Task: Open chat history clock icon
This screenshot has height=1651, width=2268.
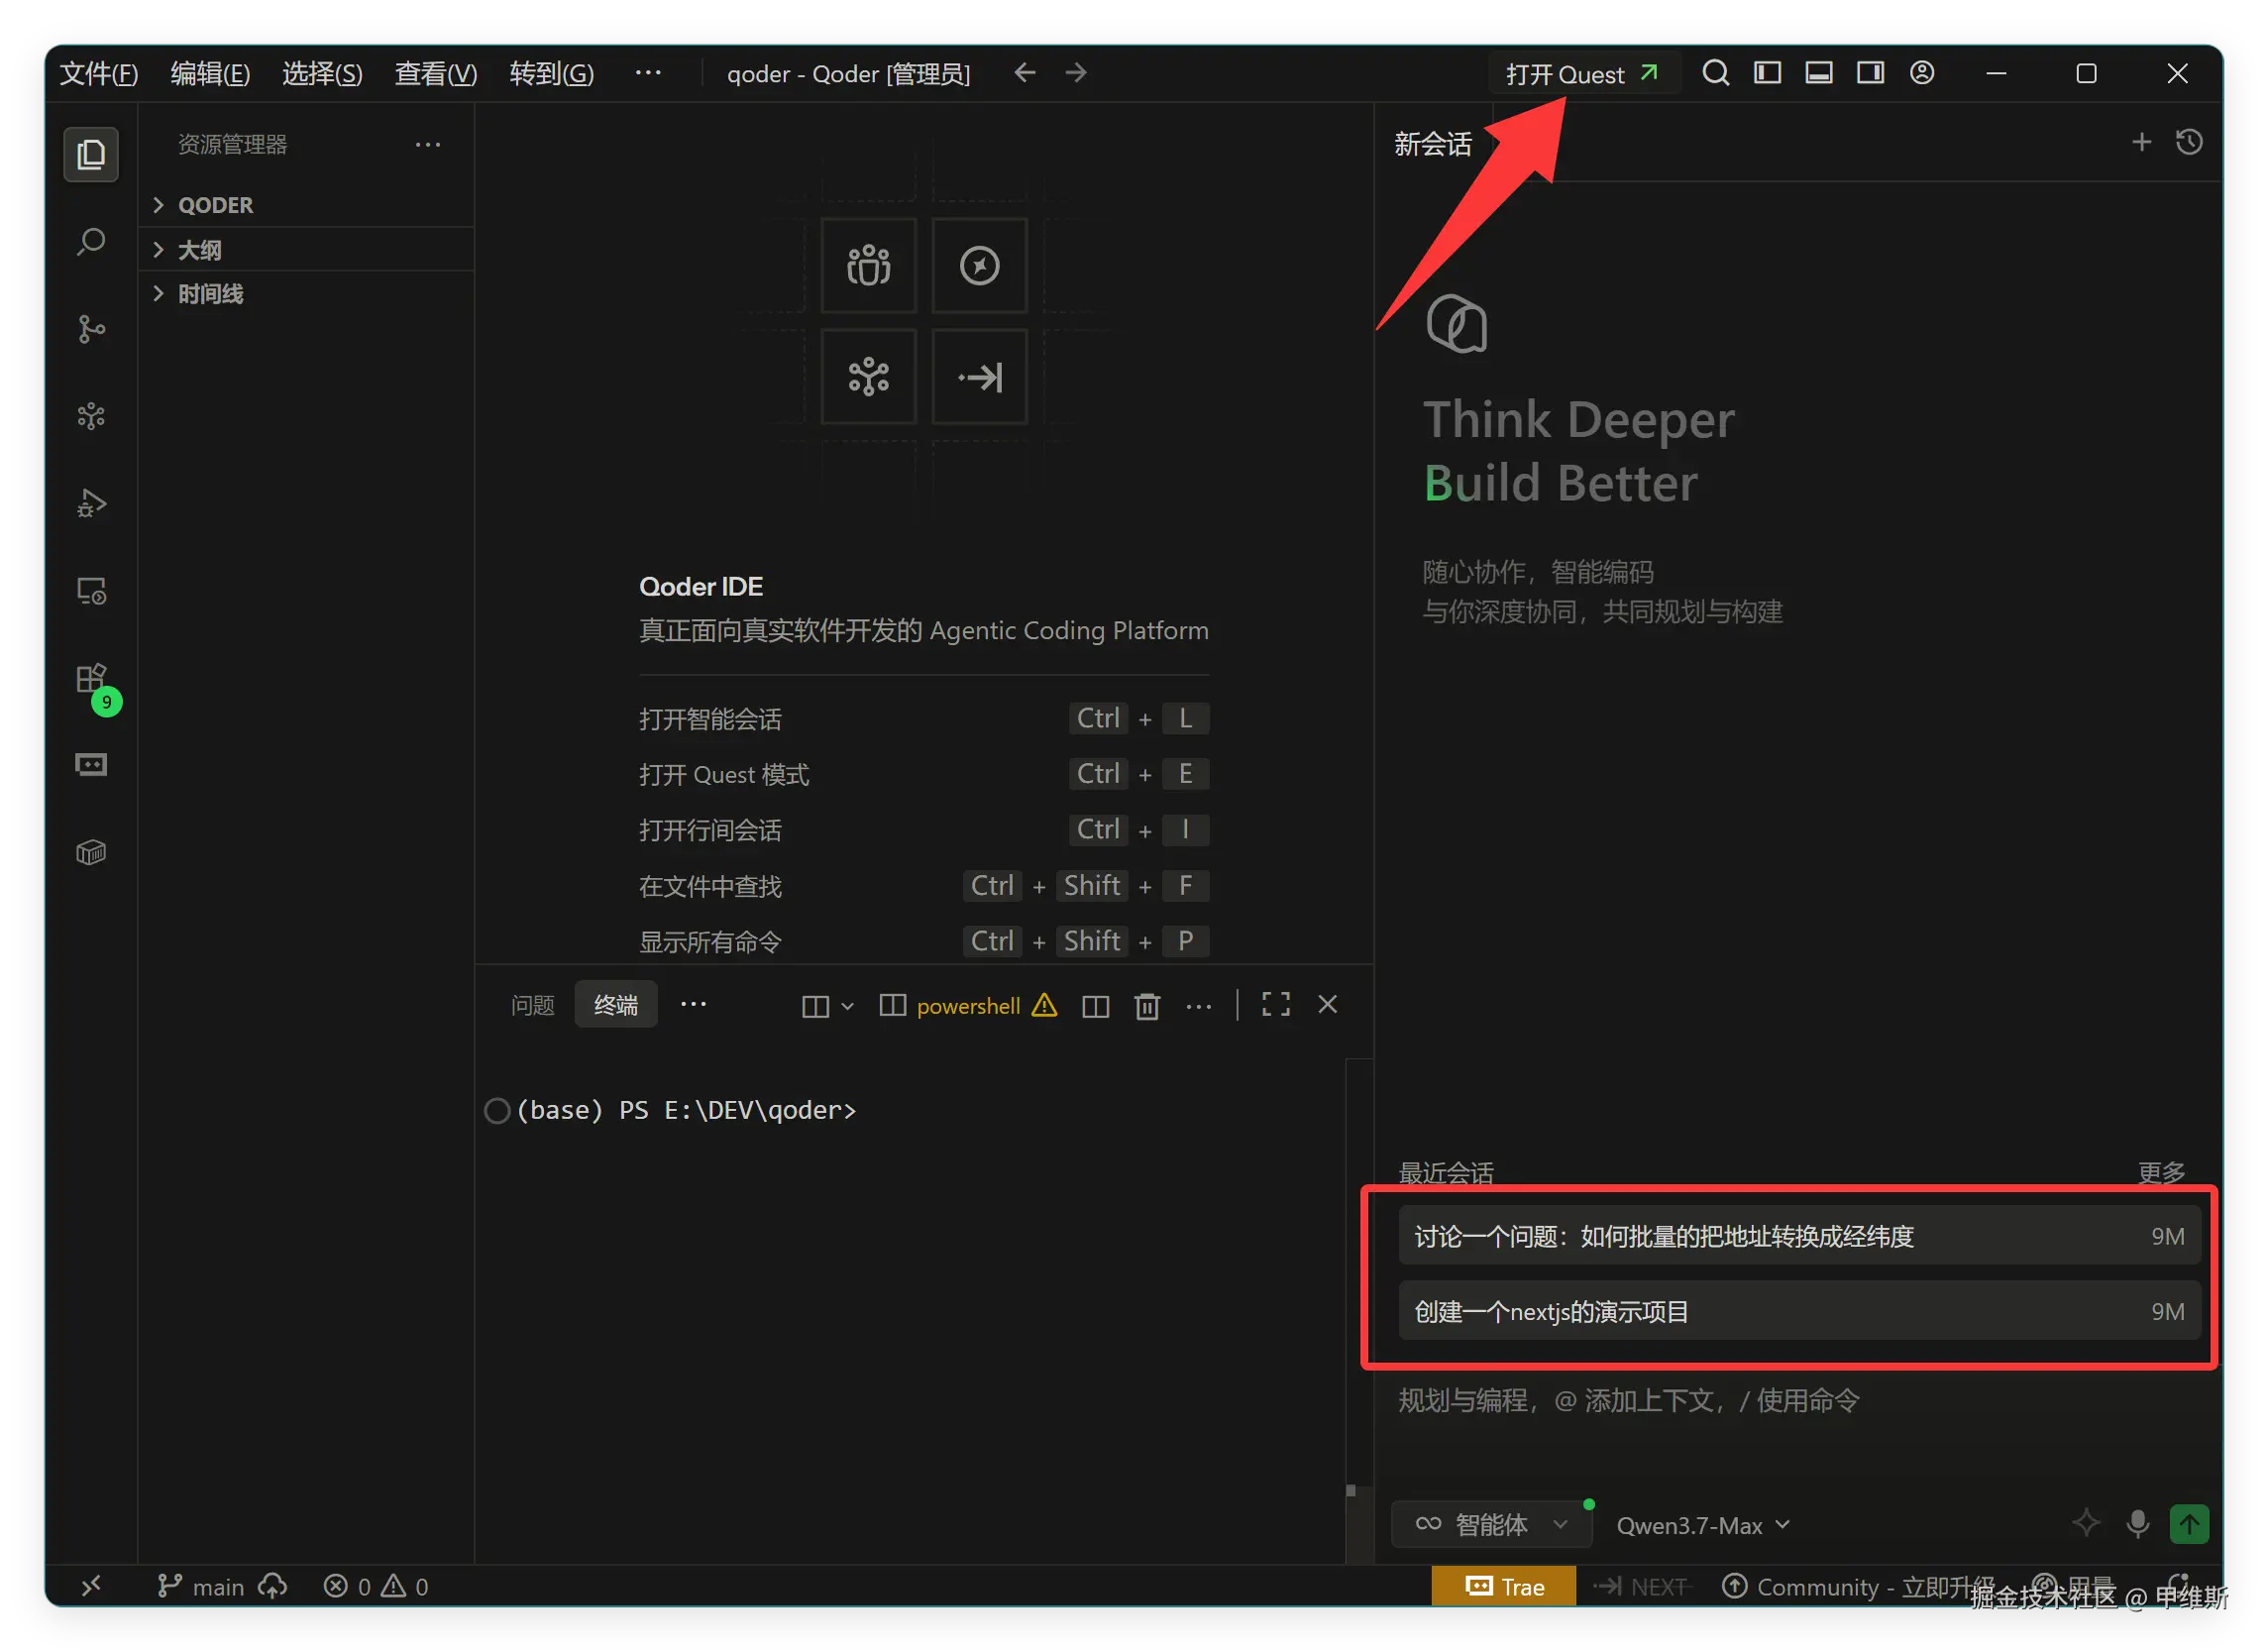Action: point(2188,142)
